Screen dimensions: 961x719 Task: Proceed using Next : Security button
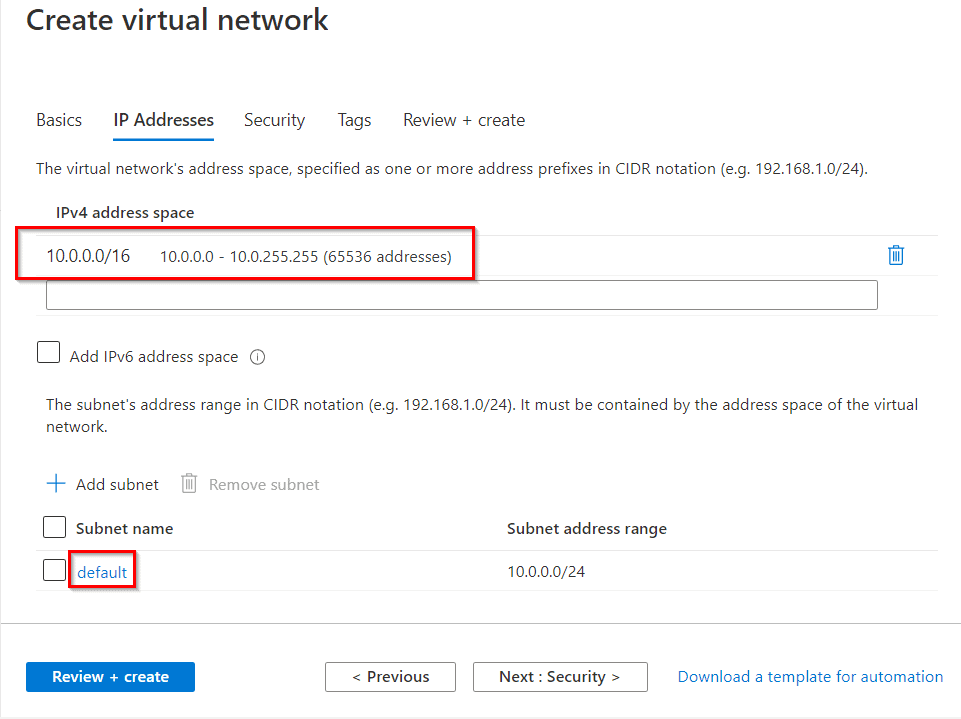(560, 677)
